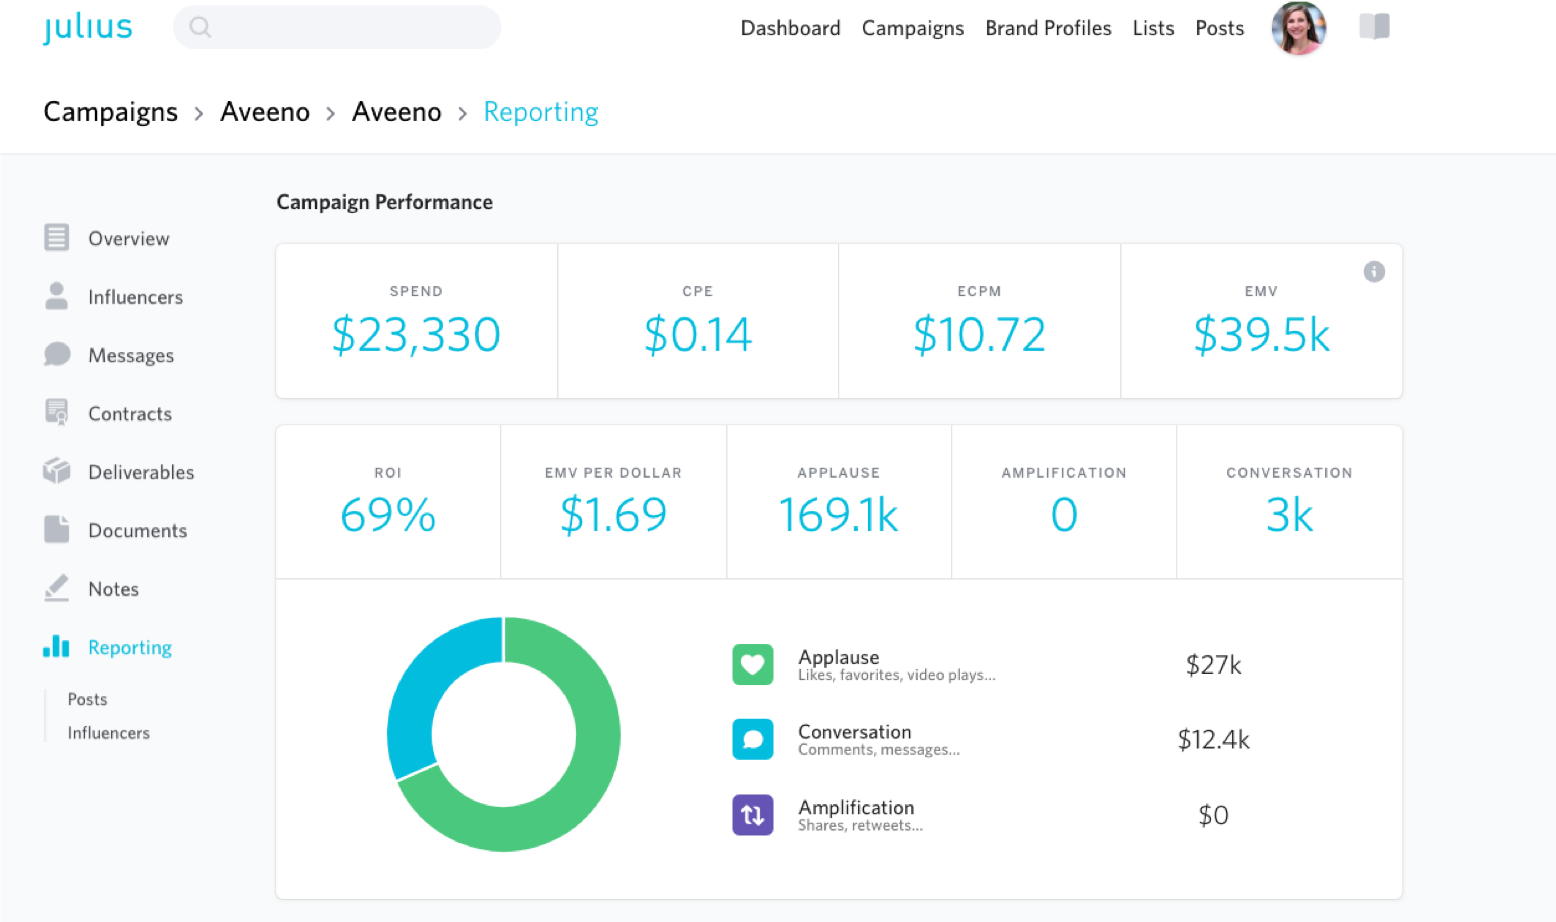Click the $0 Amplification amount
The image size is (1556, 922).
tap(1213, 816)
